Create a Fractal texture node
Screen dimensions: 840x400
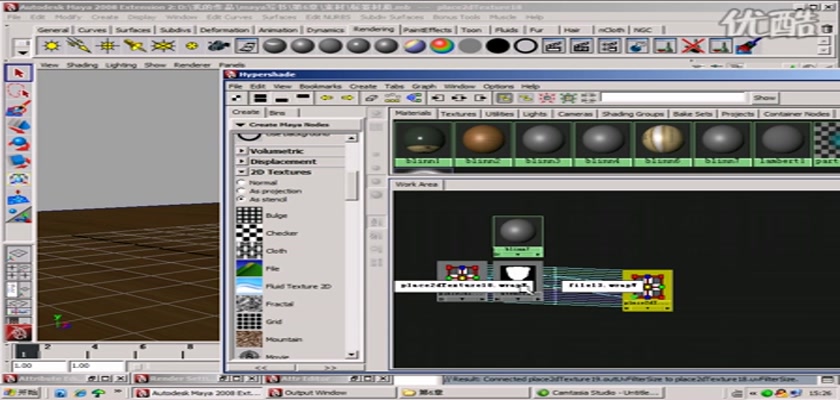point(250,304)
